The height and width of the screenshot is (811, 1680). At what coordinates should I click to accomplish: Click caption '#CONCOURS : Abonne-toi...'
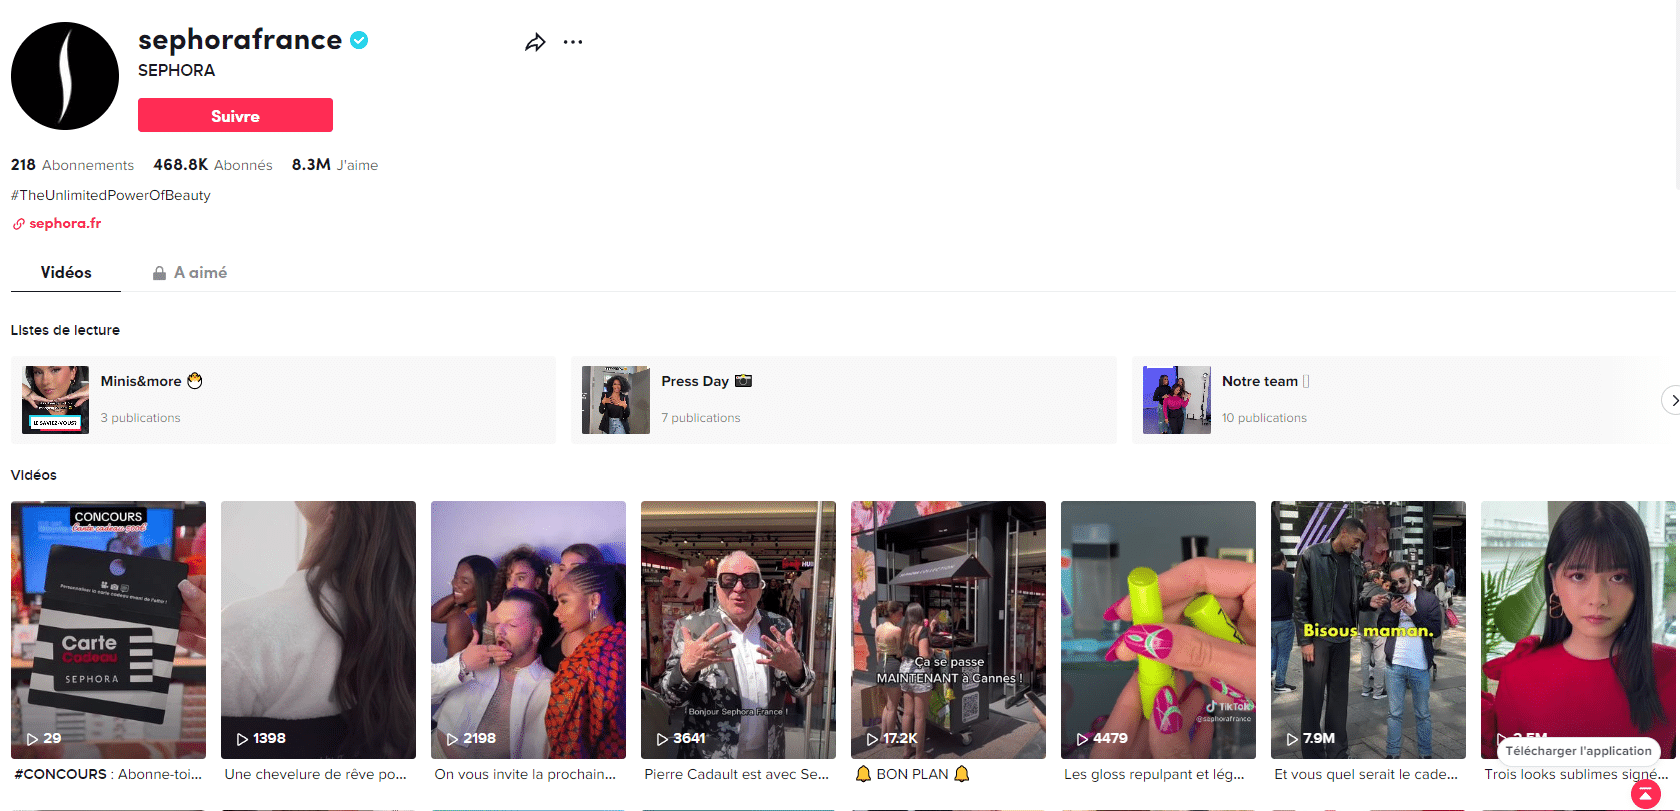tap(108, 774)
